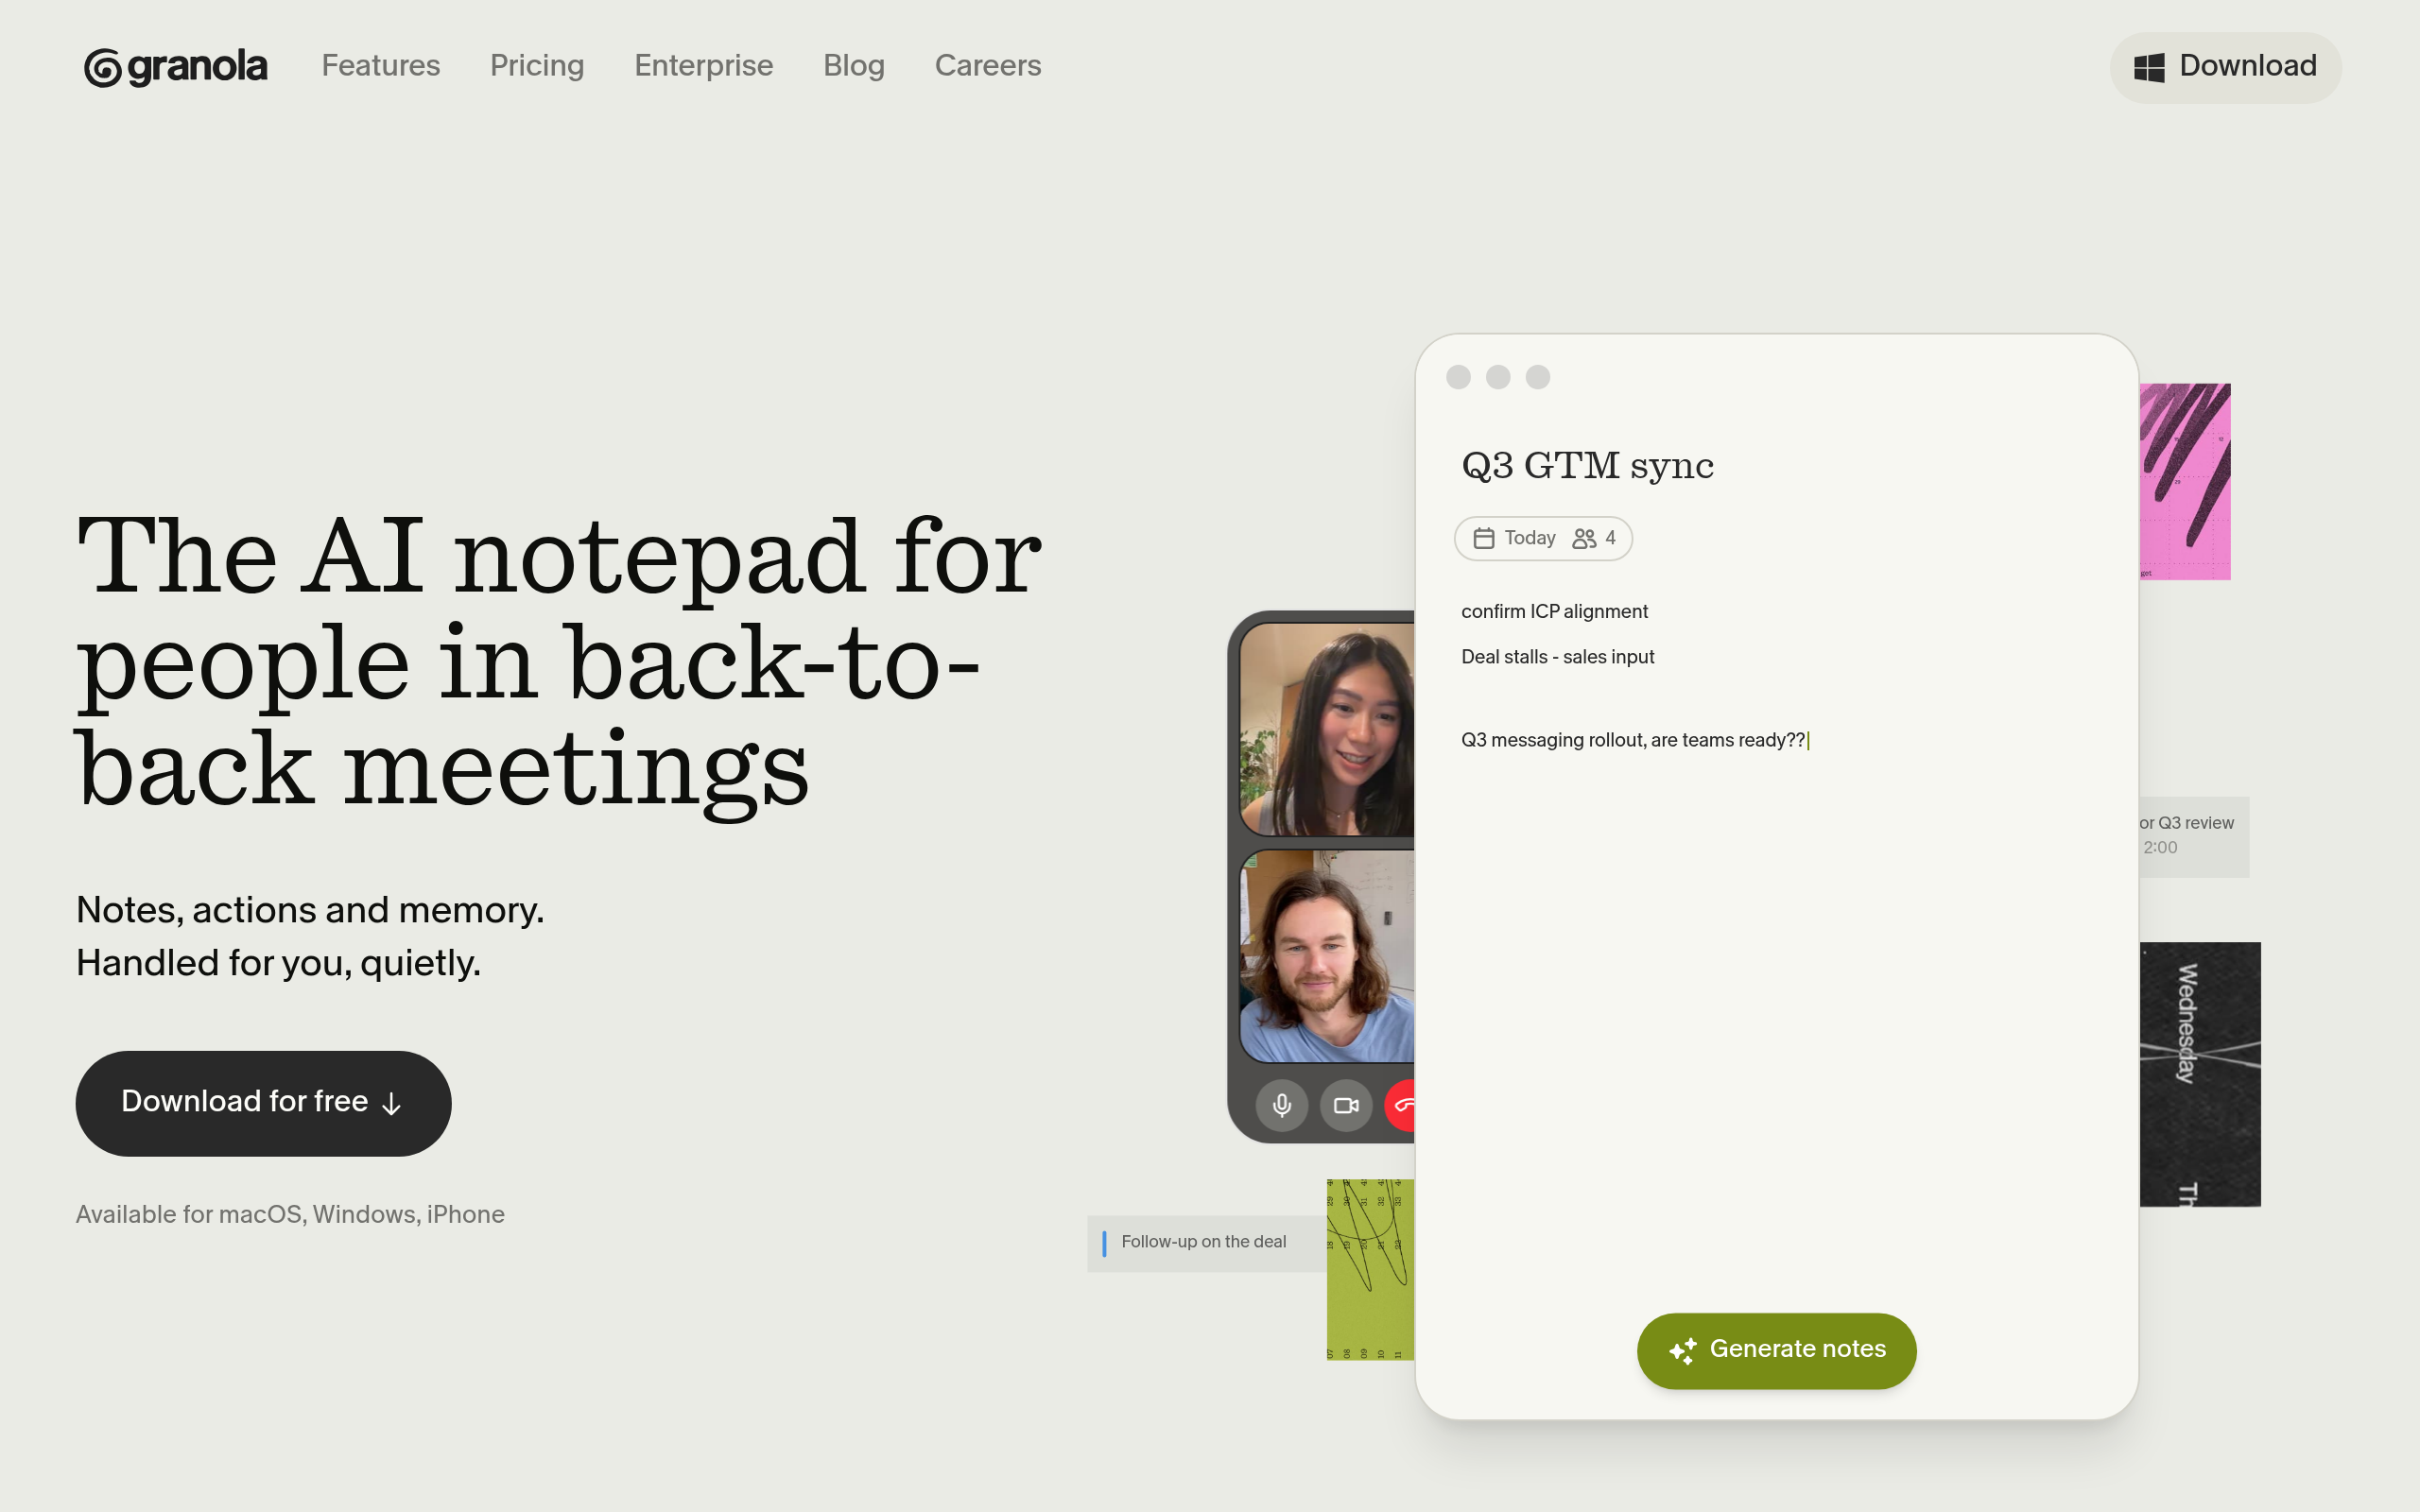Viewport: 2420px width, 1512px height.
Task: Click the 'confirm ICP alignment' note line
Action: (1554, 611)
